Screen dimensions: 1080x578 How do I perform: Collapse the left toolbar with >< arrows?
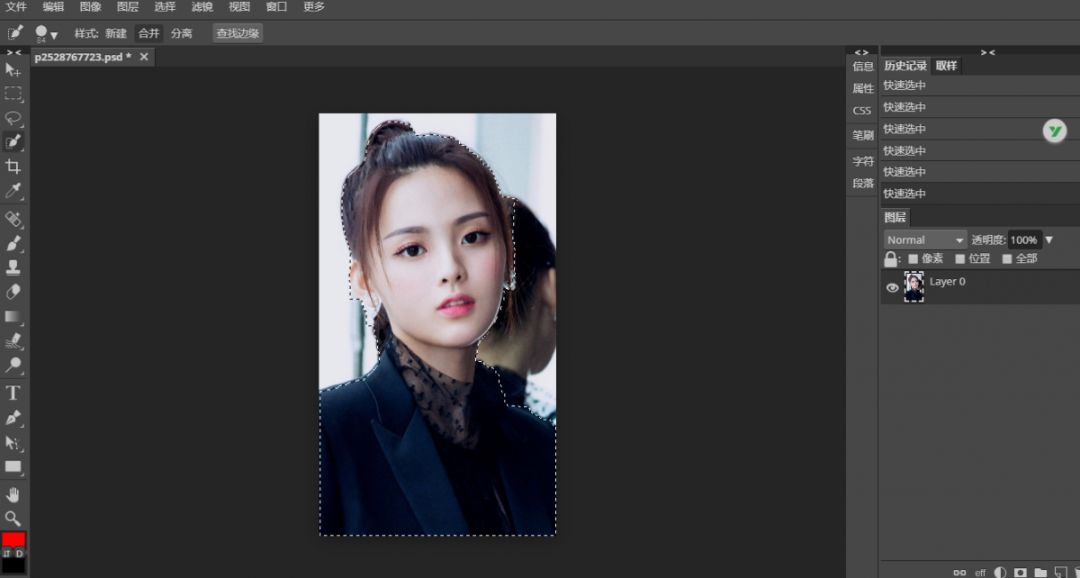click(14, 52)
